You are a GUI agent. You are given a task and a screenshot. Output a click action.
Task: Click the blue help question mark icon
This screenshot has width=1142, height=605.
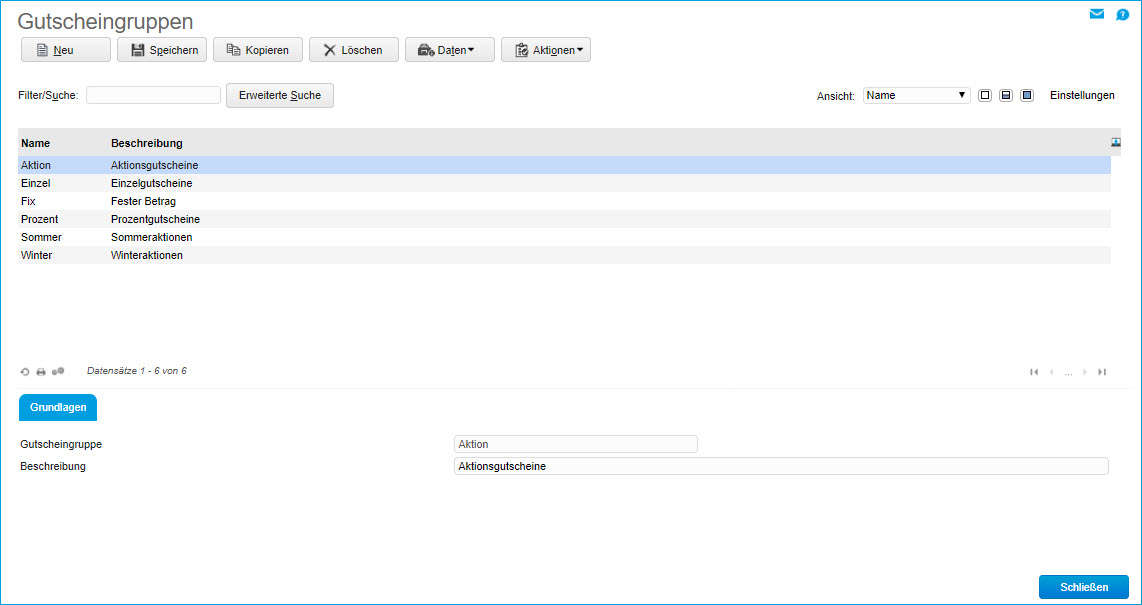coord(1122,14)
